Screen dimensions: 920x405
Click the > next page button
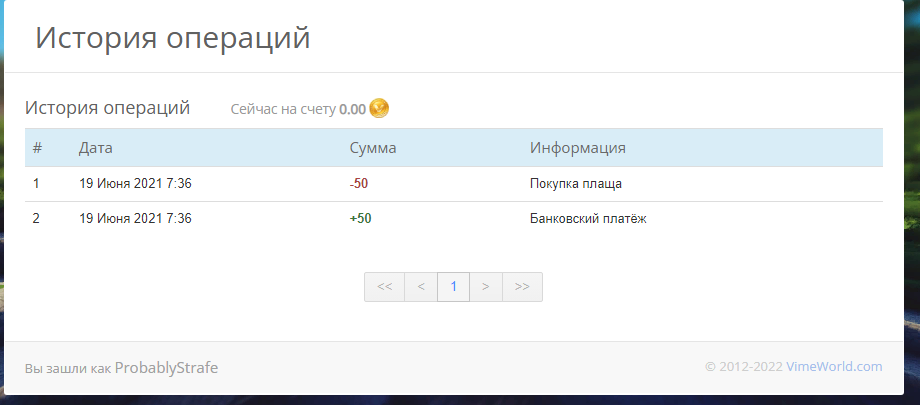485,287
